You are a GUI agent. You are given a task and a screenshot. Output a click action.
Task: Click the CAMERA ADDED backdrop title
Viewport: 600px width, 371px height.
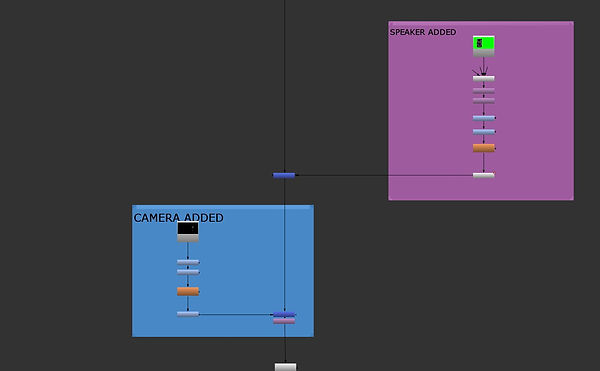pos(178,218)
